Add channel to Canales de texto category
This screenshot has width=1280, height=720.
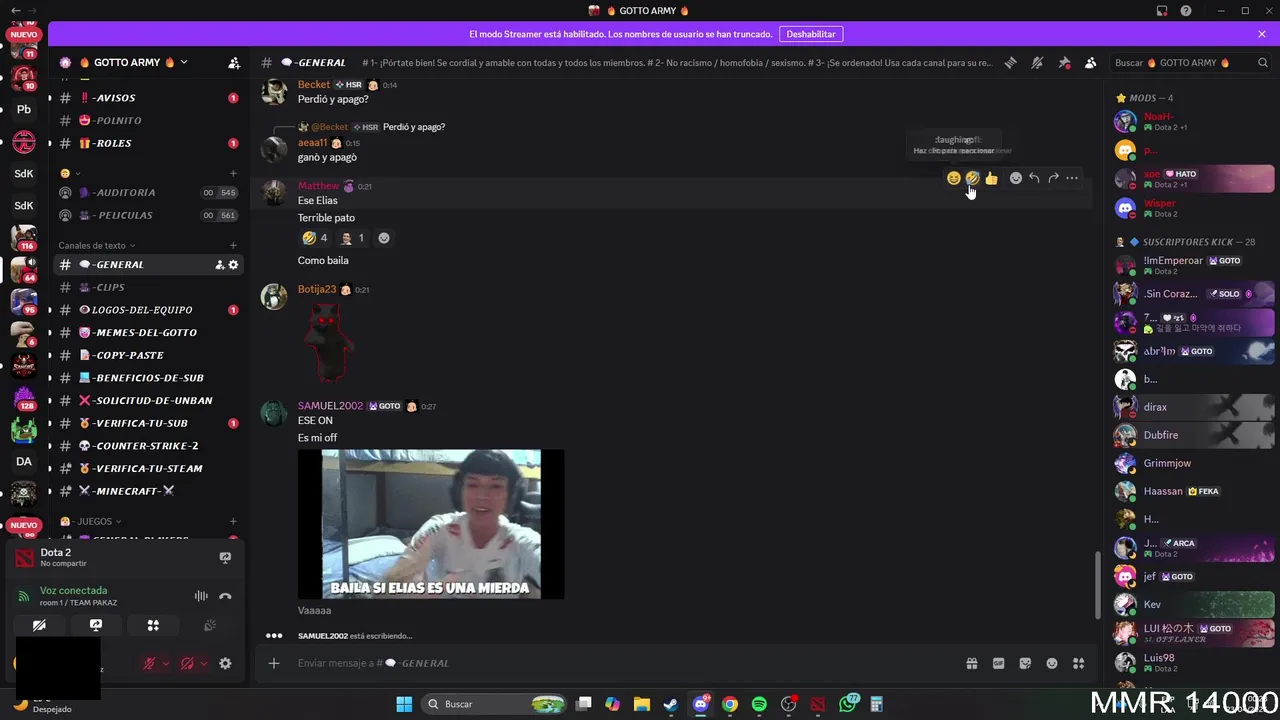tap(233, 245)
